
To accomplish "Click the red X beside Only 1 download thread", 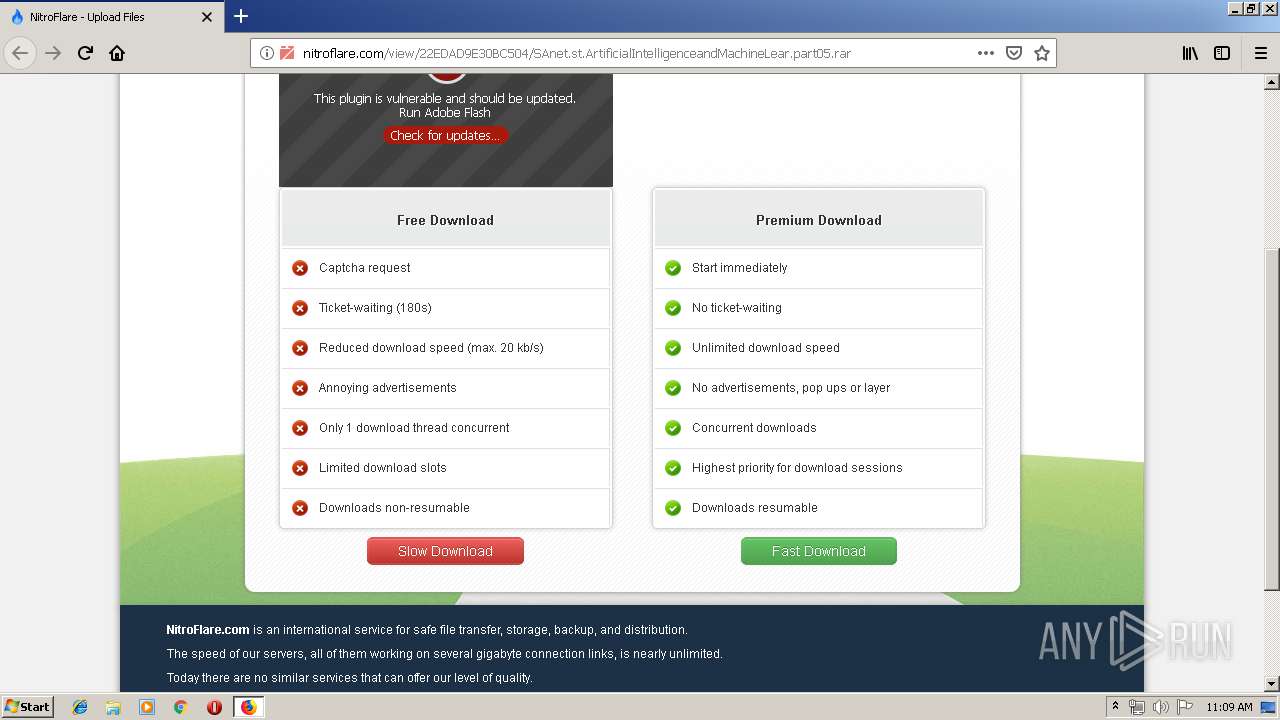I will (x=299, y=428).
